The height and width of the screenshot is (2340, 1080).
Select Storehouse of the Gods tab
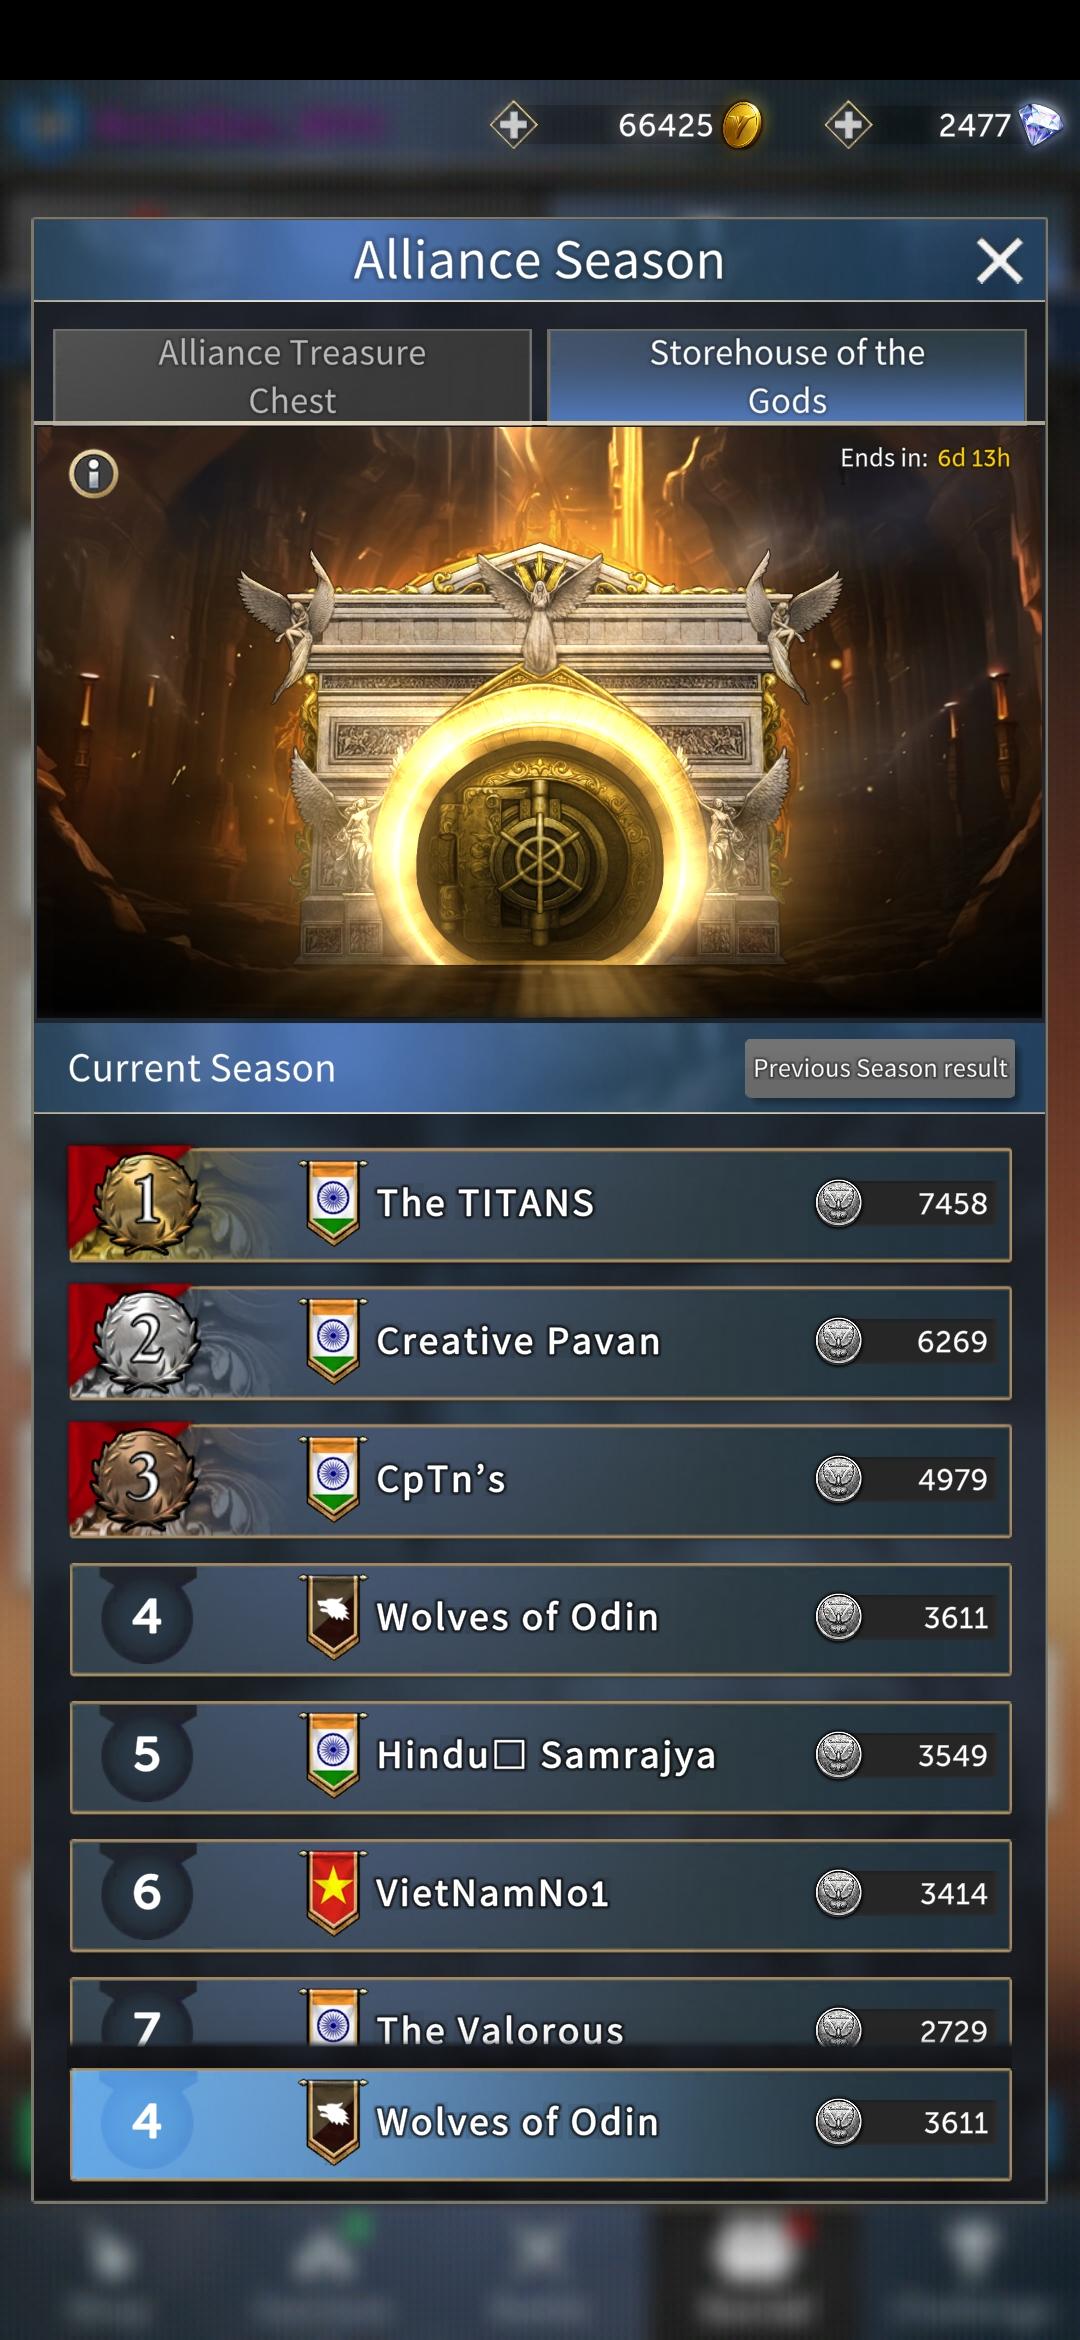[787, 376]
